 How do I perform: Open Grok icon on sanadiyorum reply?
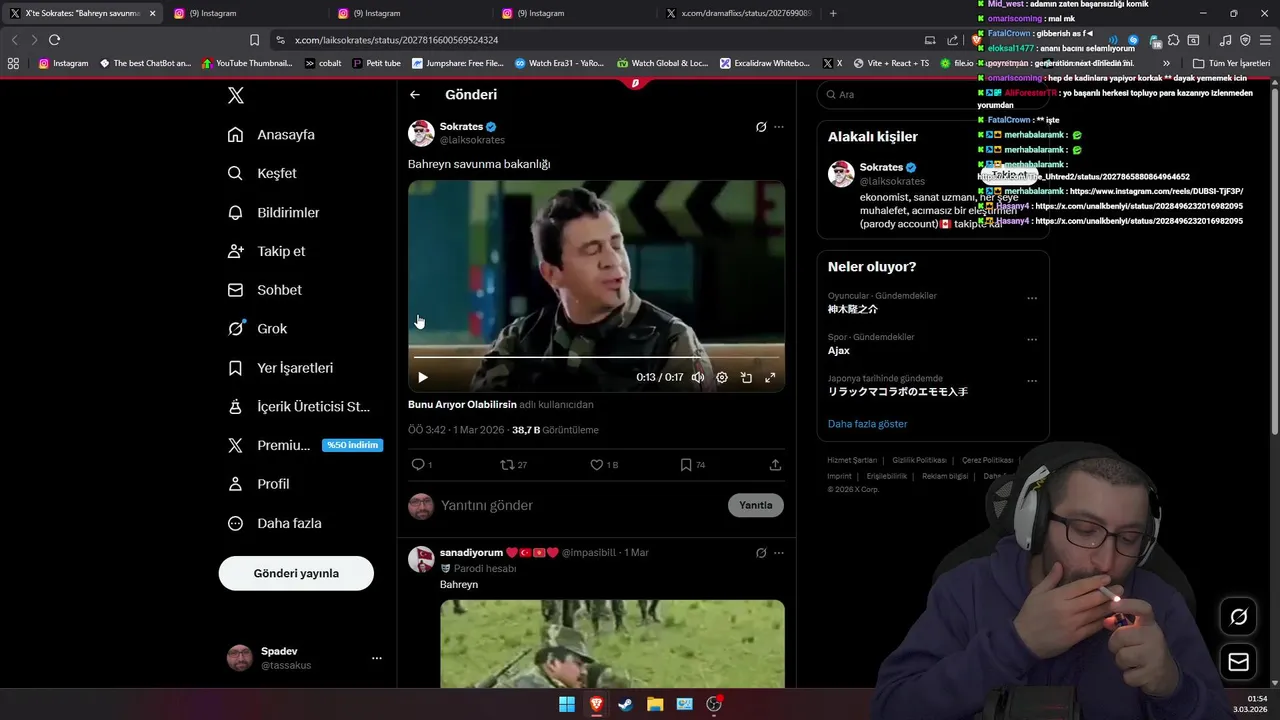(761, 553)
